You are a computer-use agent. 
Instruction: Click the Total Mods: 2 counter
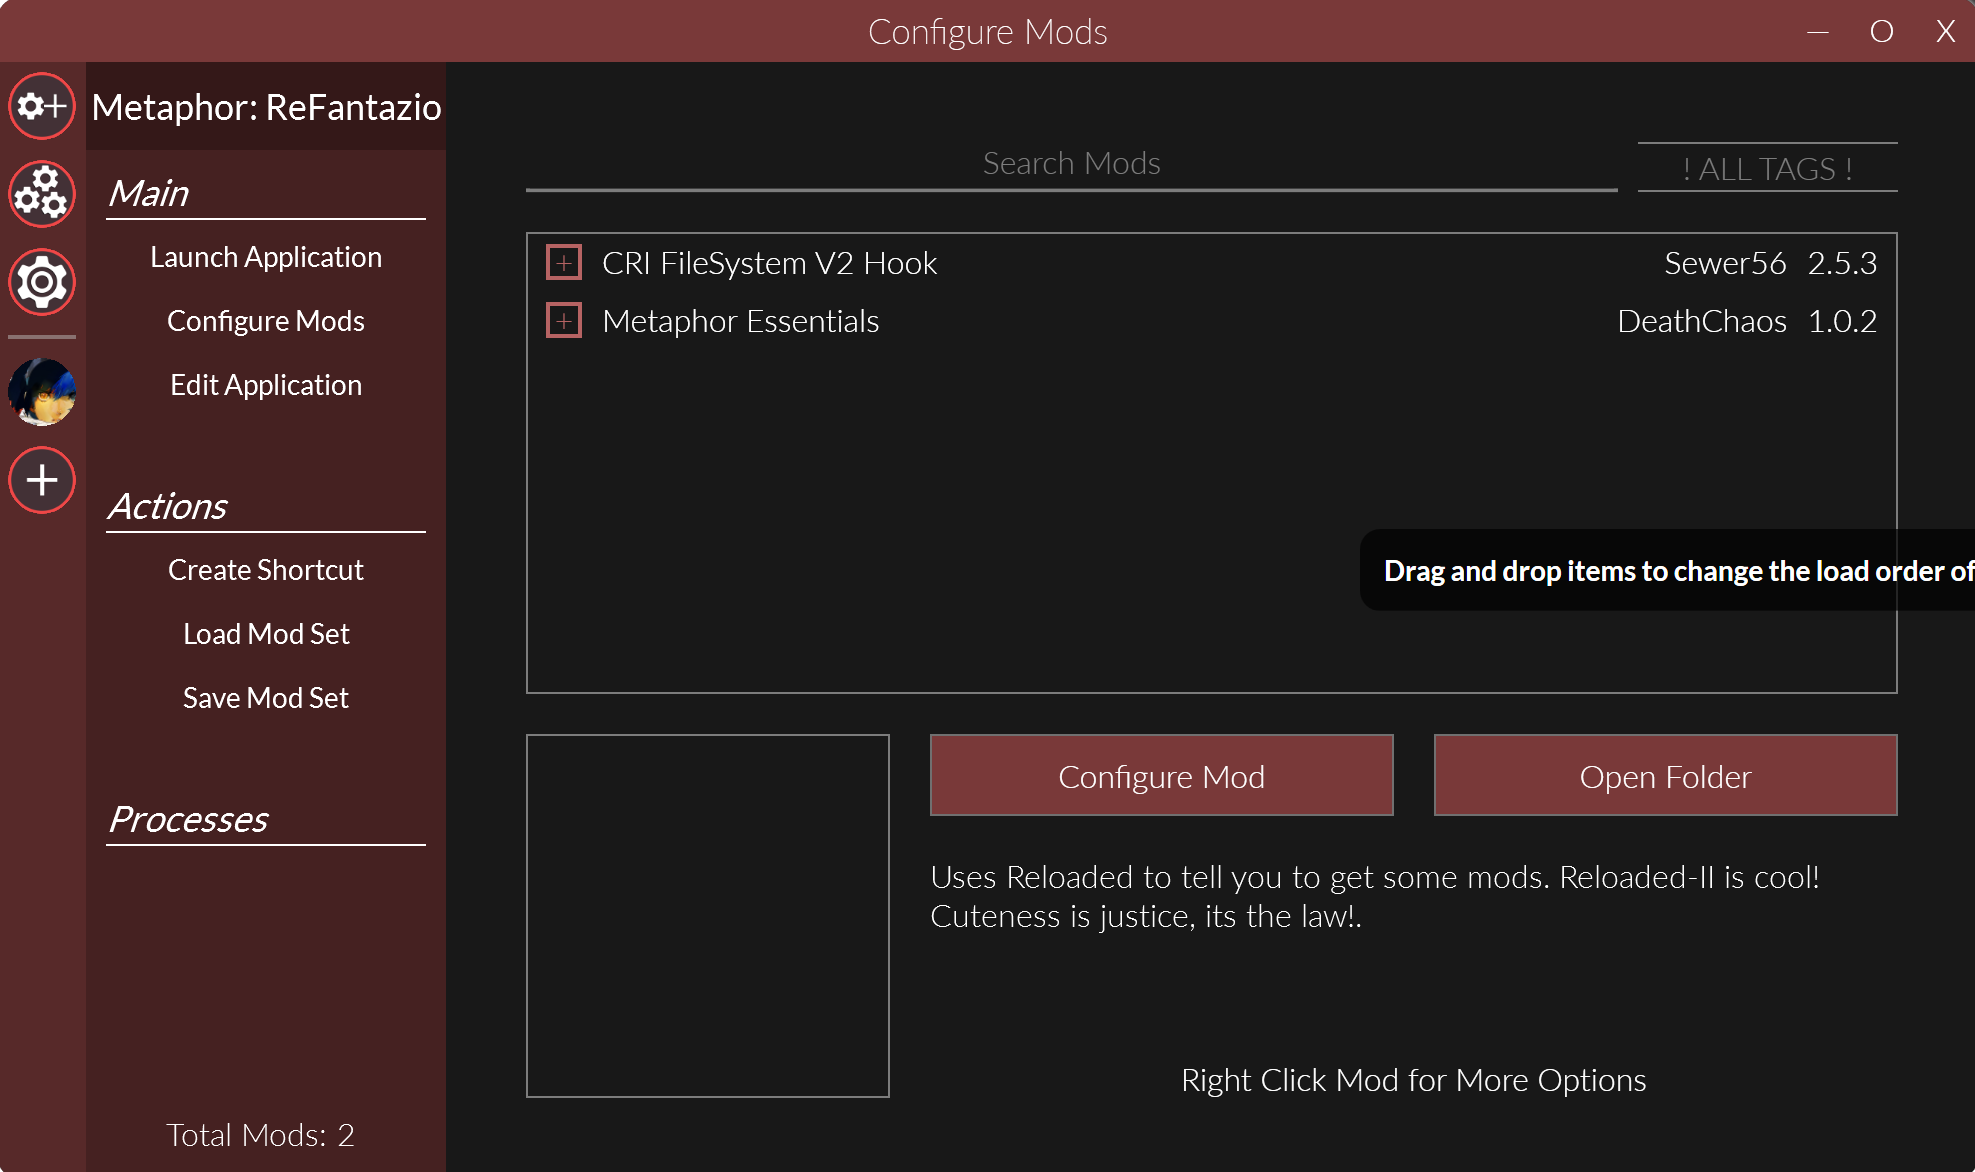click(x=260, y=1135)
